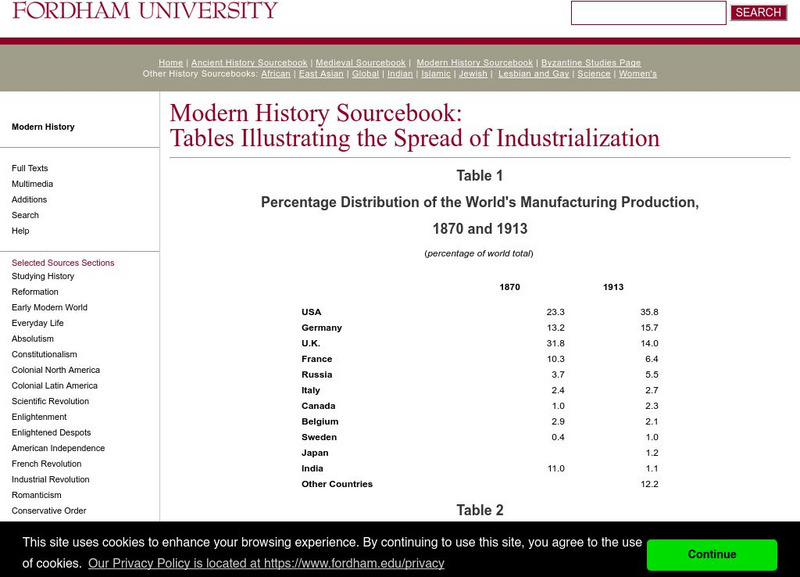Click the green Continue button
Viewport: 800px width, 577px height.
(x=713, y=554)
